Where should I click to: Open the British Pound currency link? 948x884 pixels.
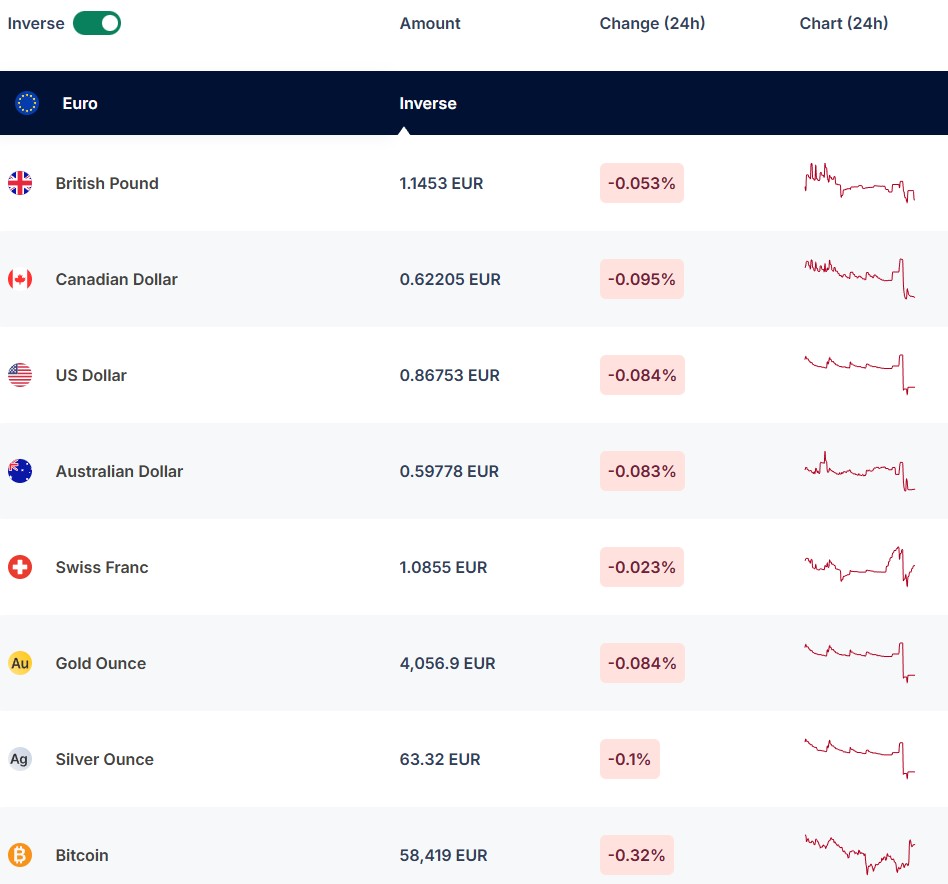tap(107, 183)
